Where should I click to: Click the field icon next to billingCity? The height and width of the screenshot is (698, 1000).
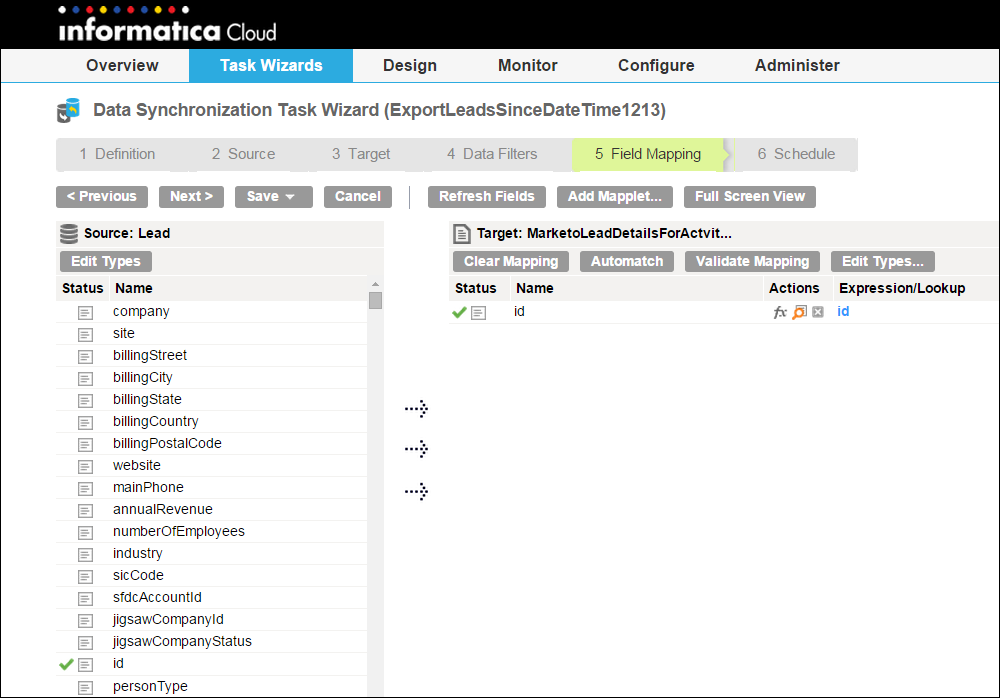point(85,378)
